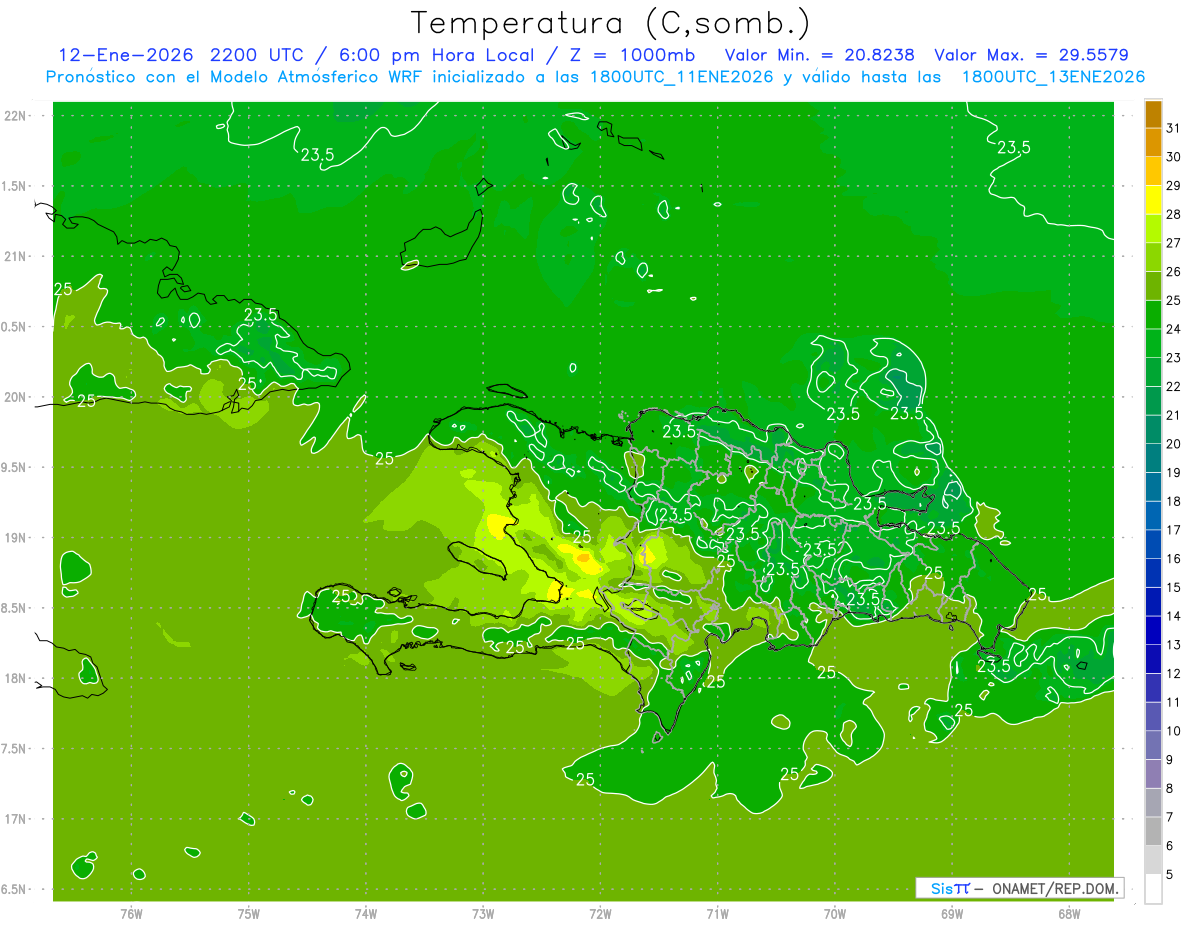The height and width of the screenshot is (927, 1200).
Task: Click the '72W' longitude axis label
Action: (x=600, y=914)
